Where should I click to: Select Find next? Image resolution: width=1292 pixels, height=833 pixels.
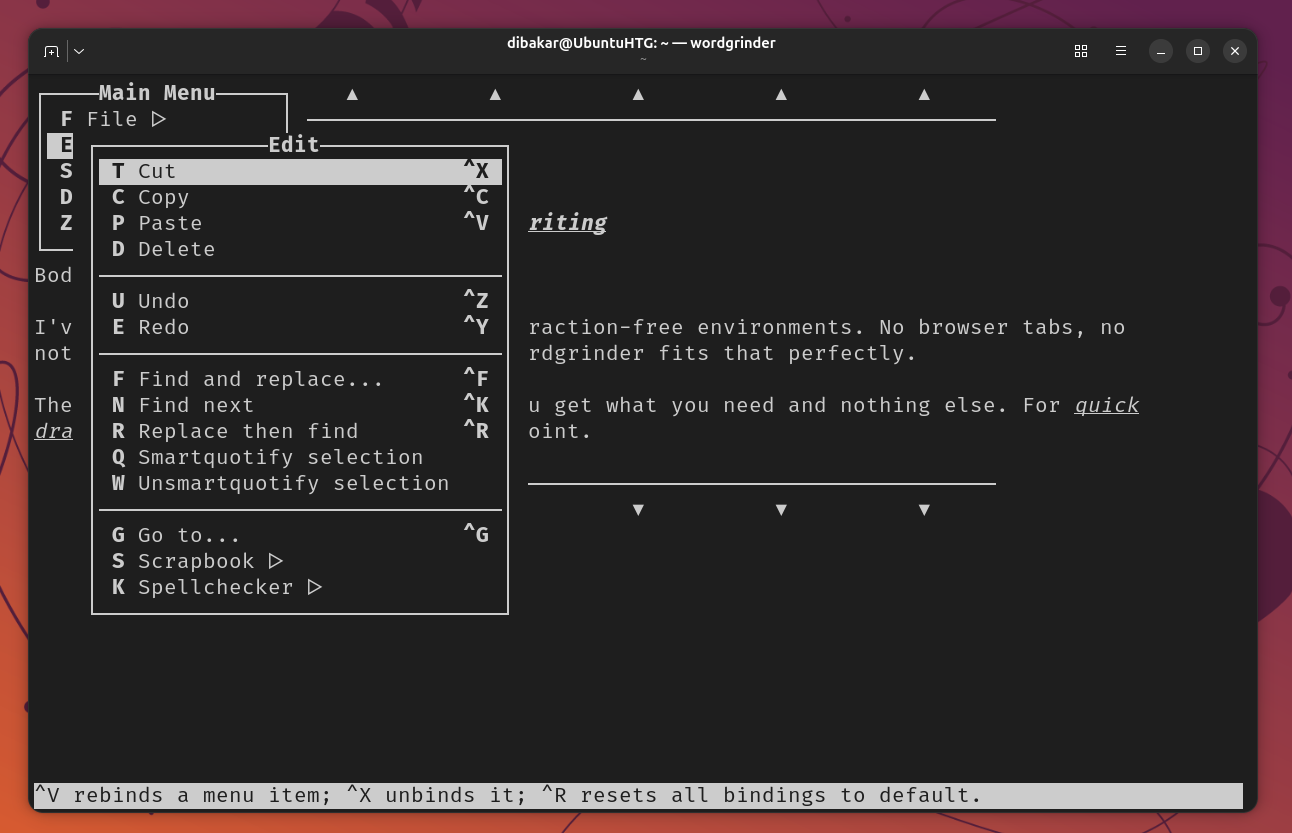click(x=300, y=405)
